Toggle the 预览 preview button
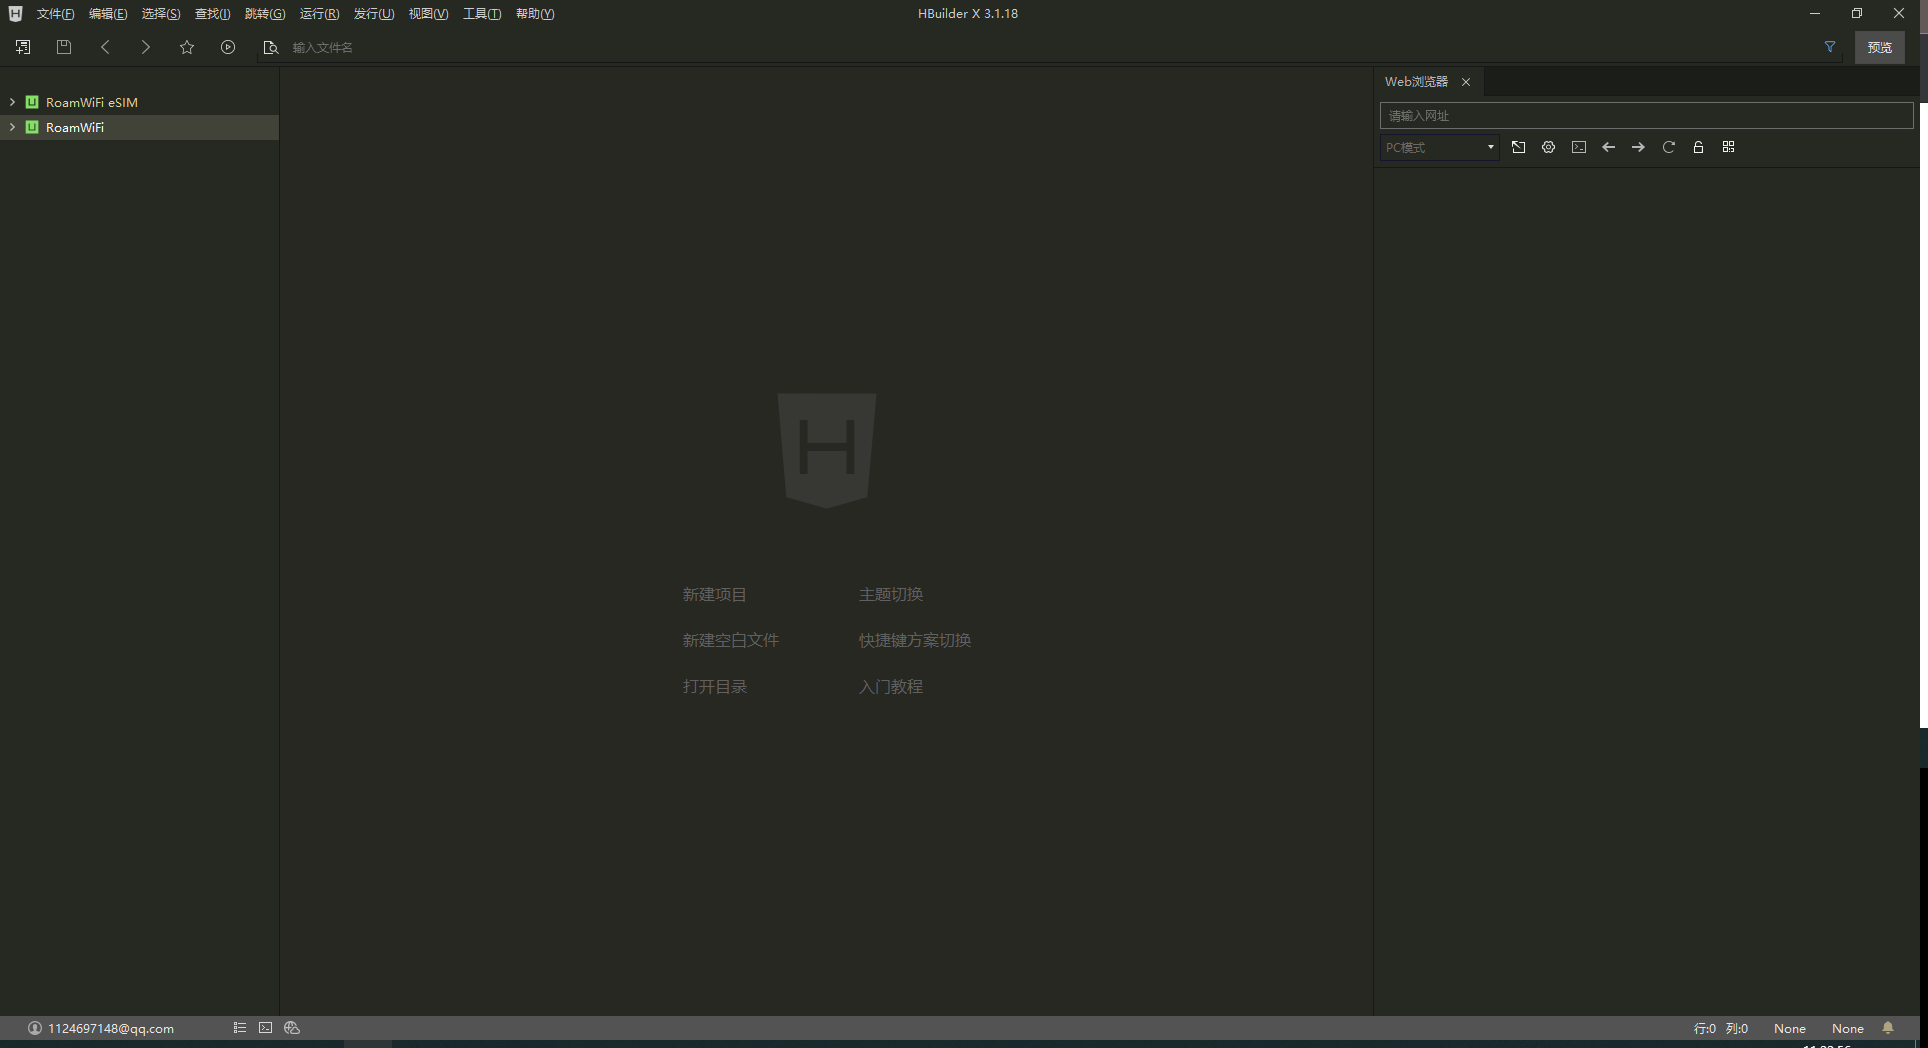This screenshot has height=1048, width=1928. 1879,47
